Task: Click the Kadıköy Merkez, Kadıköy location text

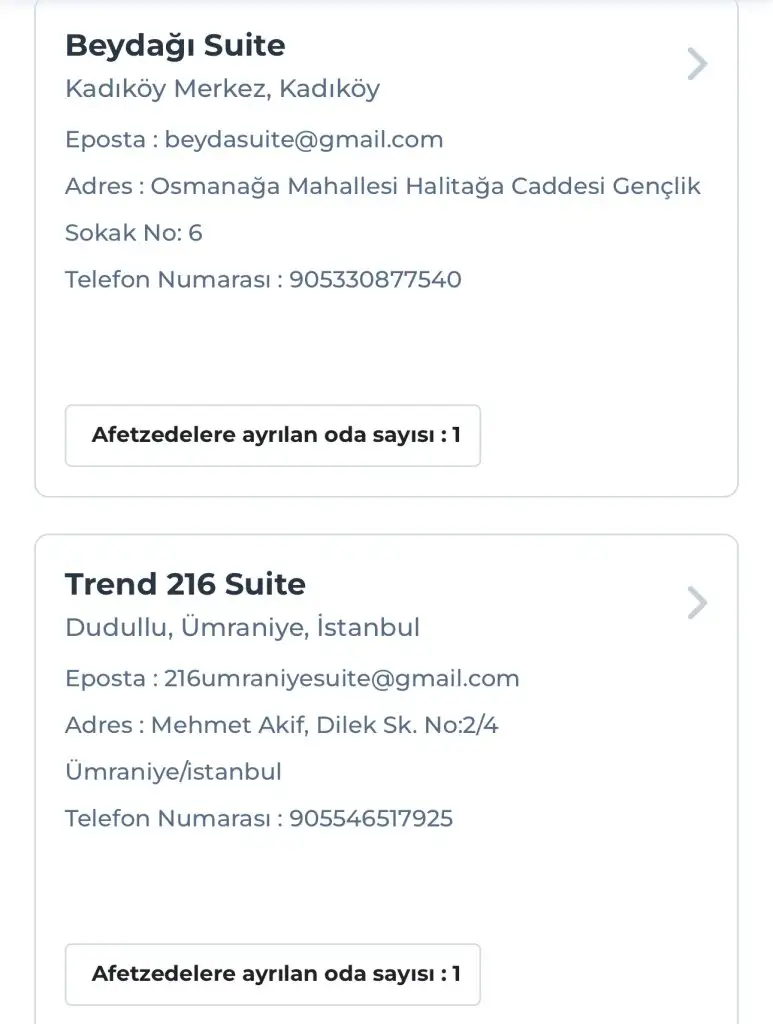Action: [222, 89]
